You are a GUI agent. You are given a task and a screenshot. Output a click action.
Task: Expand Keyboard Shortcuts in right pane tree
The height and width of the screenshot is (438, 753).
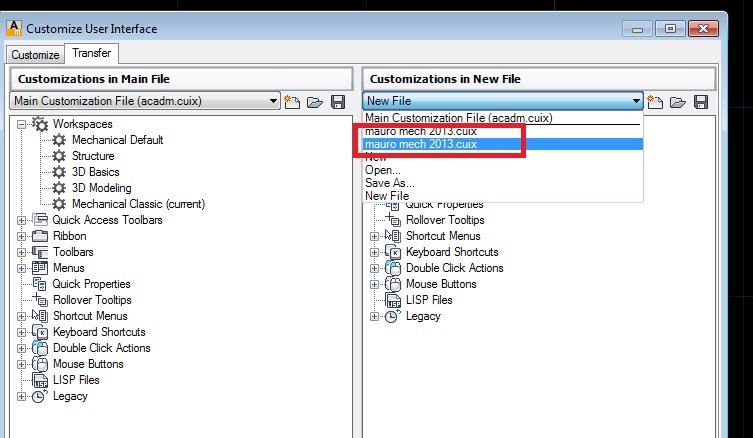(374, 252)
